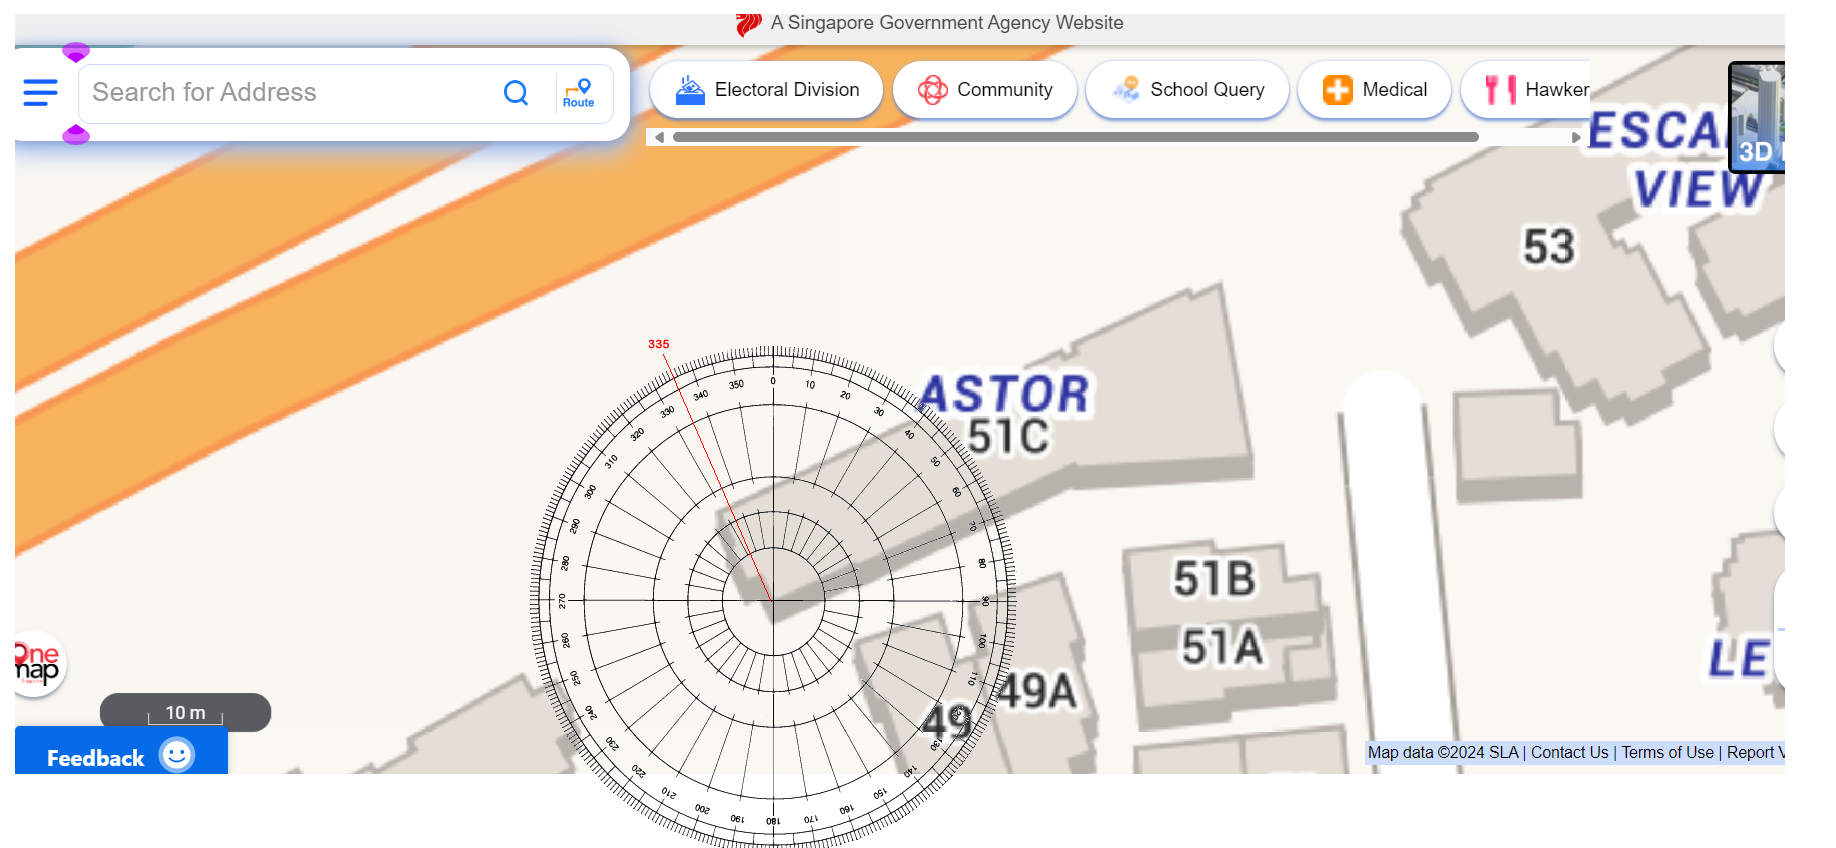Image resolution: width=1836 pixels, height=848 pixels.
Task: Open the hamburger main menu
Action: click(40, 93)
